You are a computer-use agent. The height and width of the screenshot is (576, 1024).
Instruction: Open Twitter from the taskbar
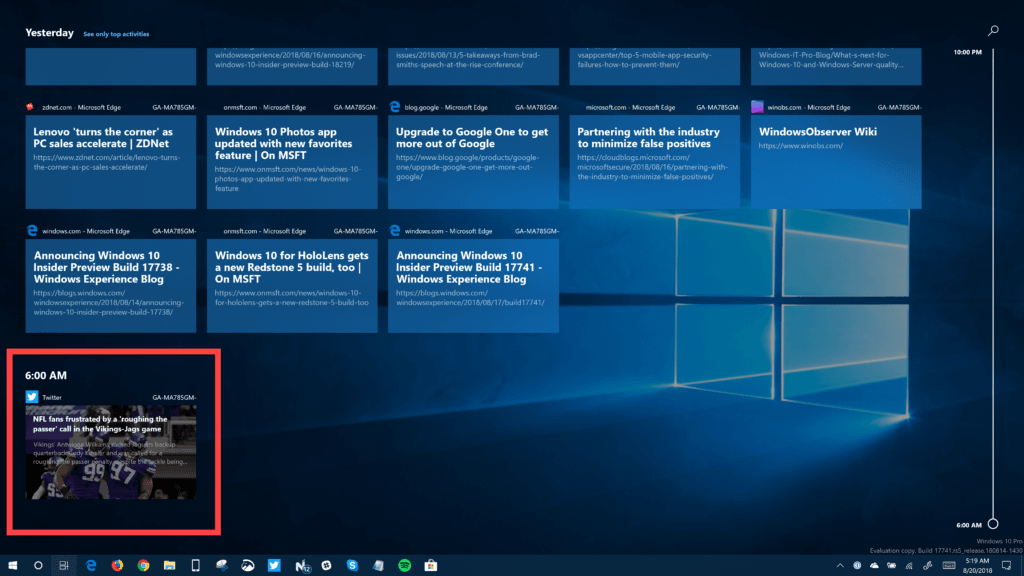[x=273, y=565]
